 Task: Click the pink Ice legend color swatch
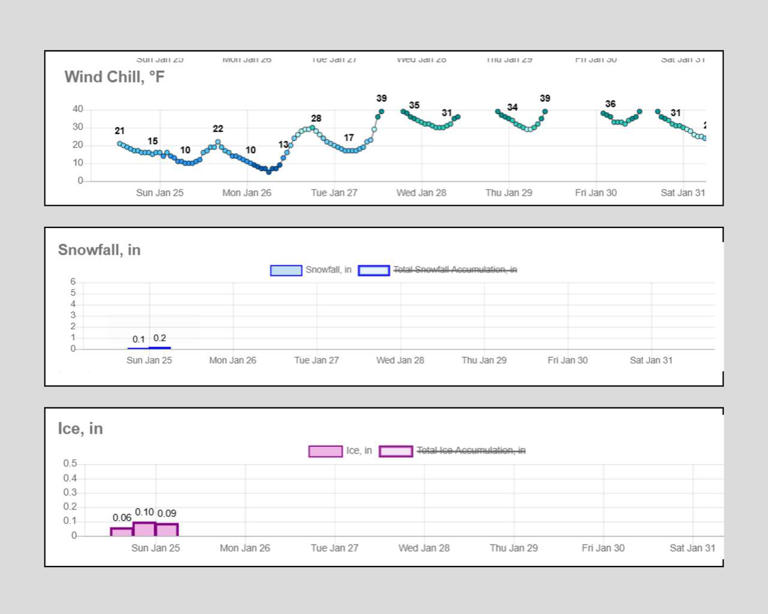point(325,451)
